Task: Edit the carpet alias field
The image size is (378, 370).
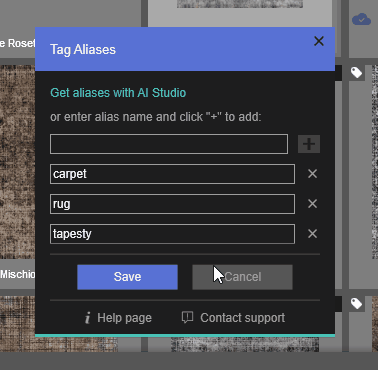Action: (172, 174)
